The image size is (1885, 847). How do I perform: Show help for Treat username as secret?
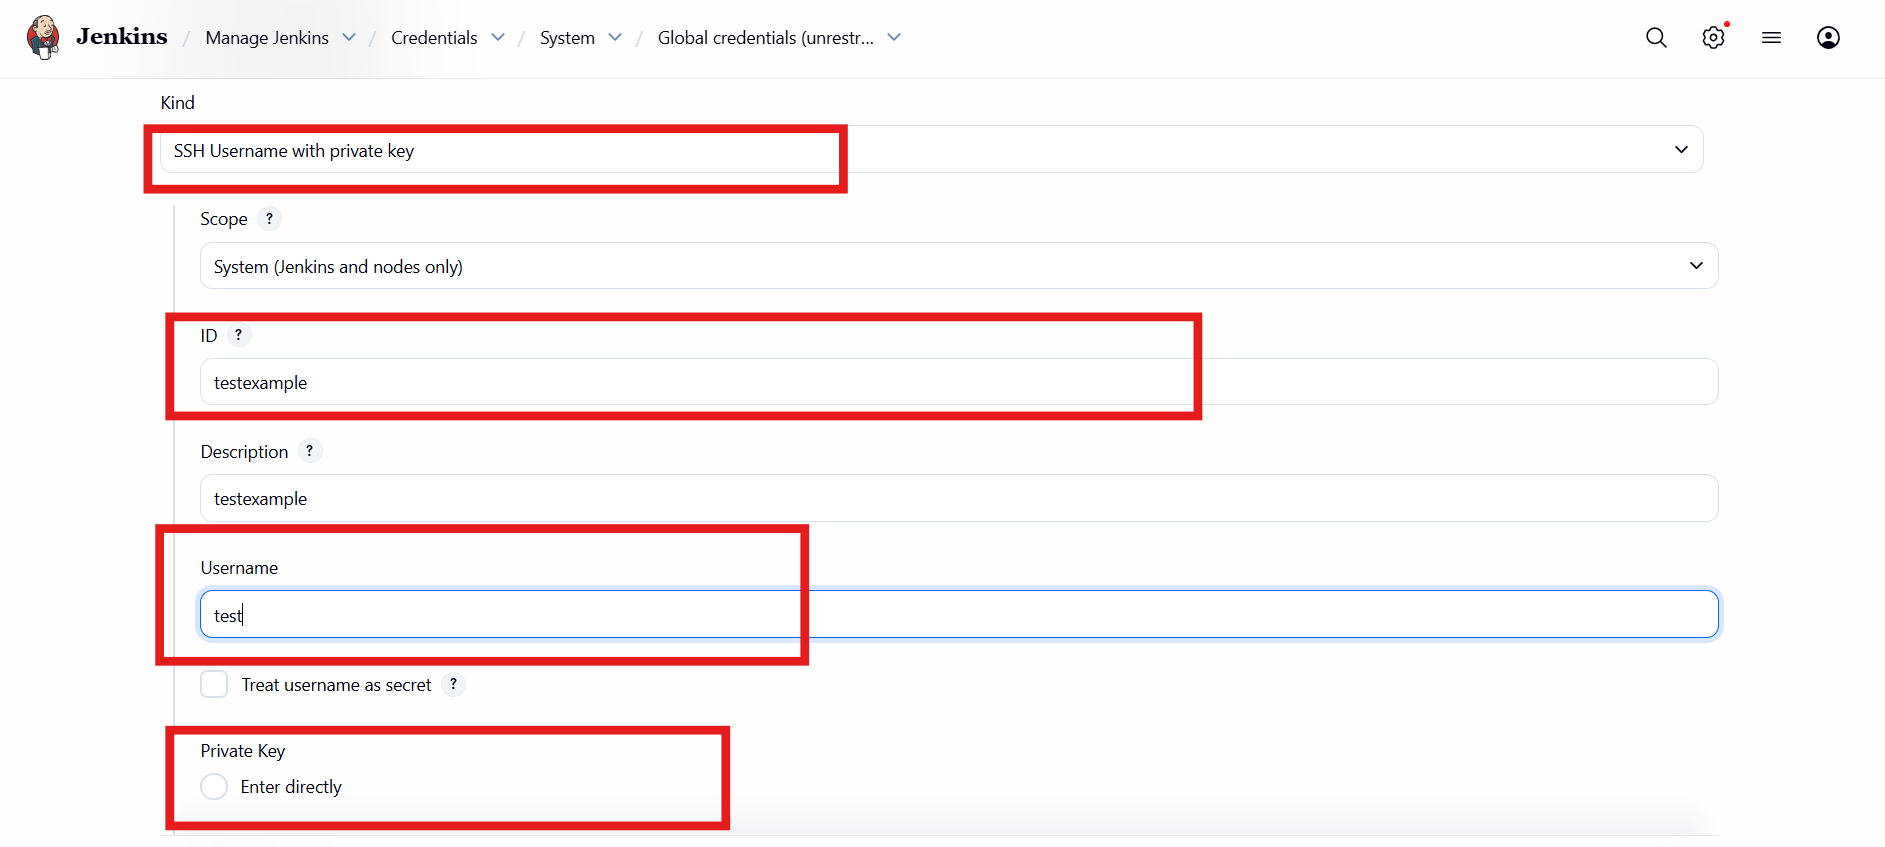pyautogui.click(x=453, y=684)
